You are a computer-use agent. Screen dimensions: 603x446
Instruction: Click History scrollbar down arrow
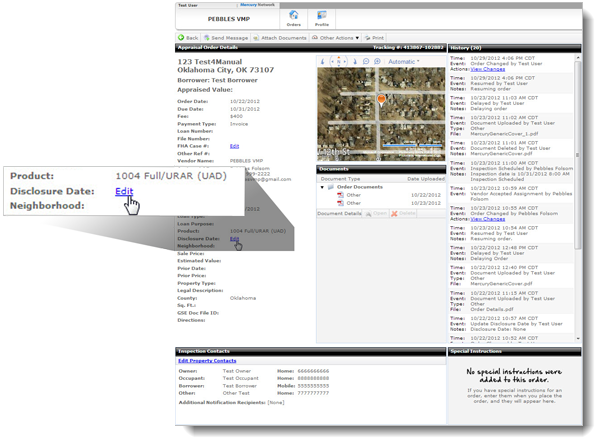point(578,338)
